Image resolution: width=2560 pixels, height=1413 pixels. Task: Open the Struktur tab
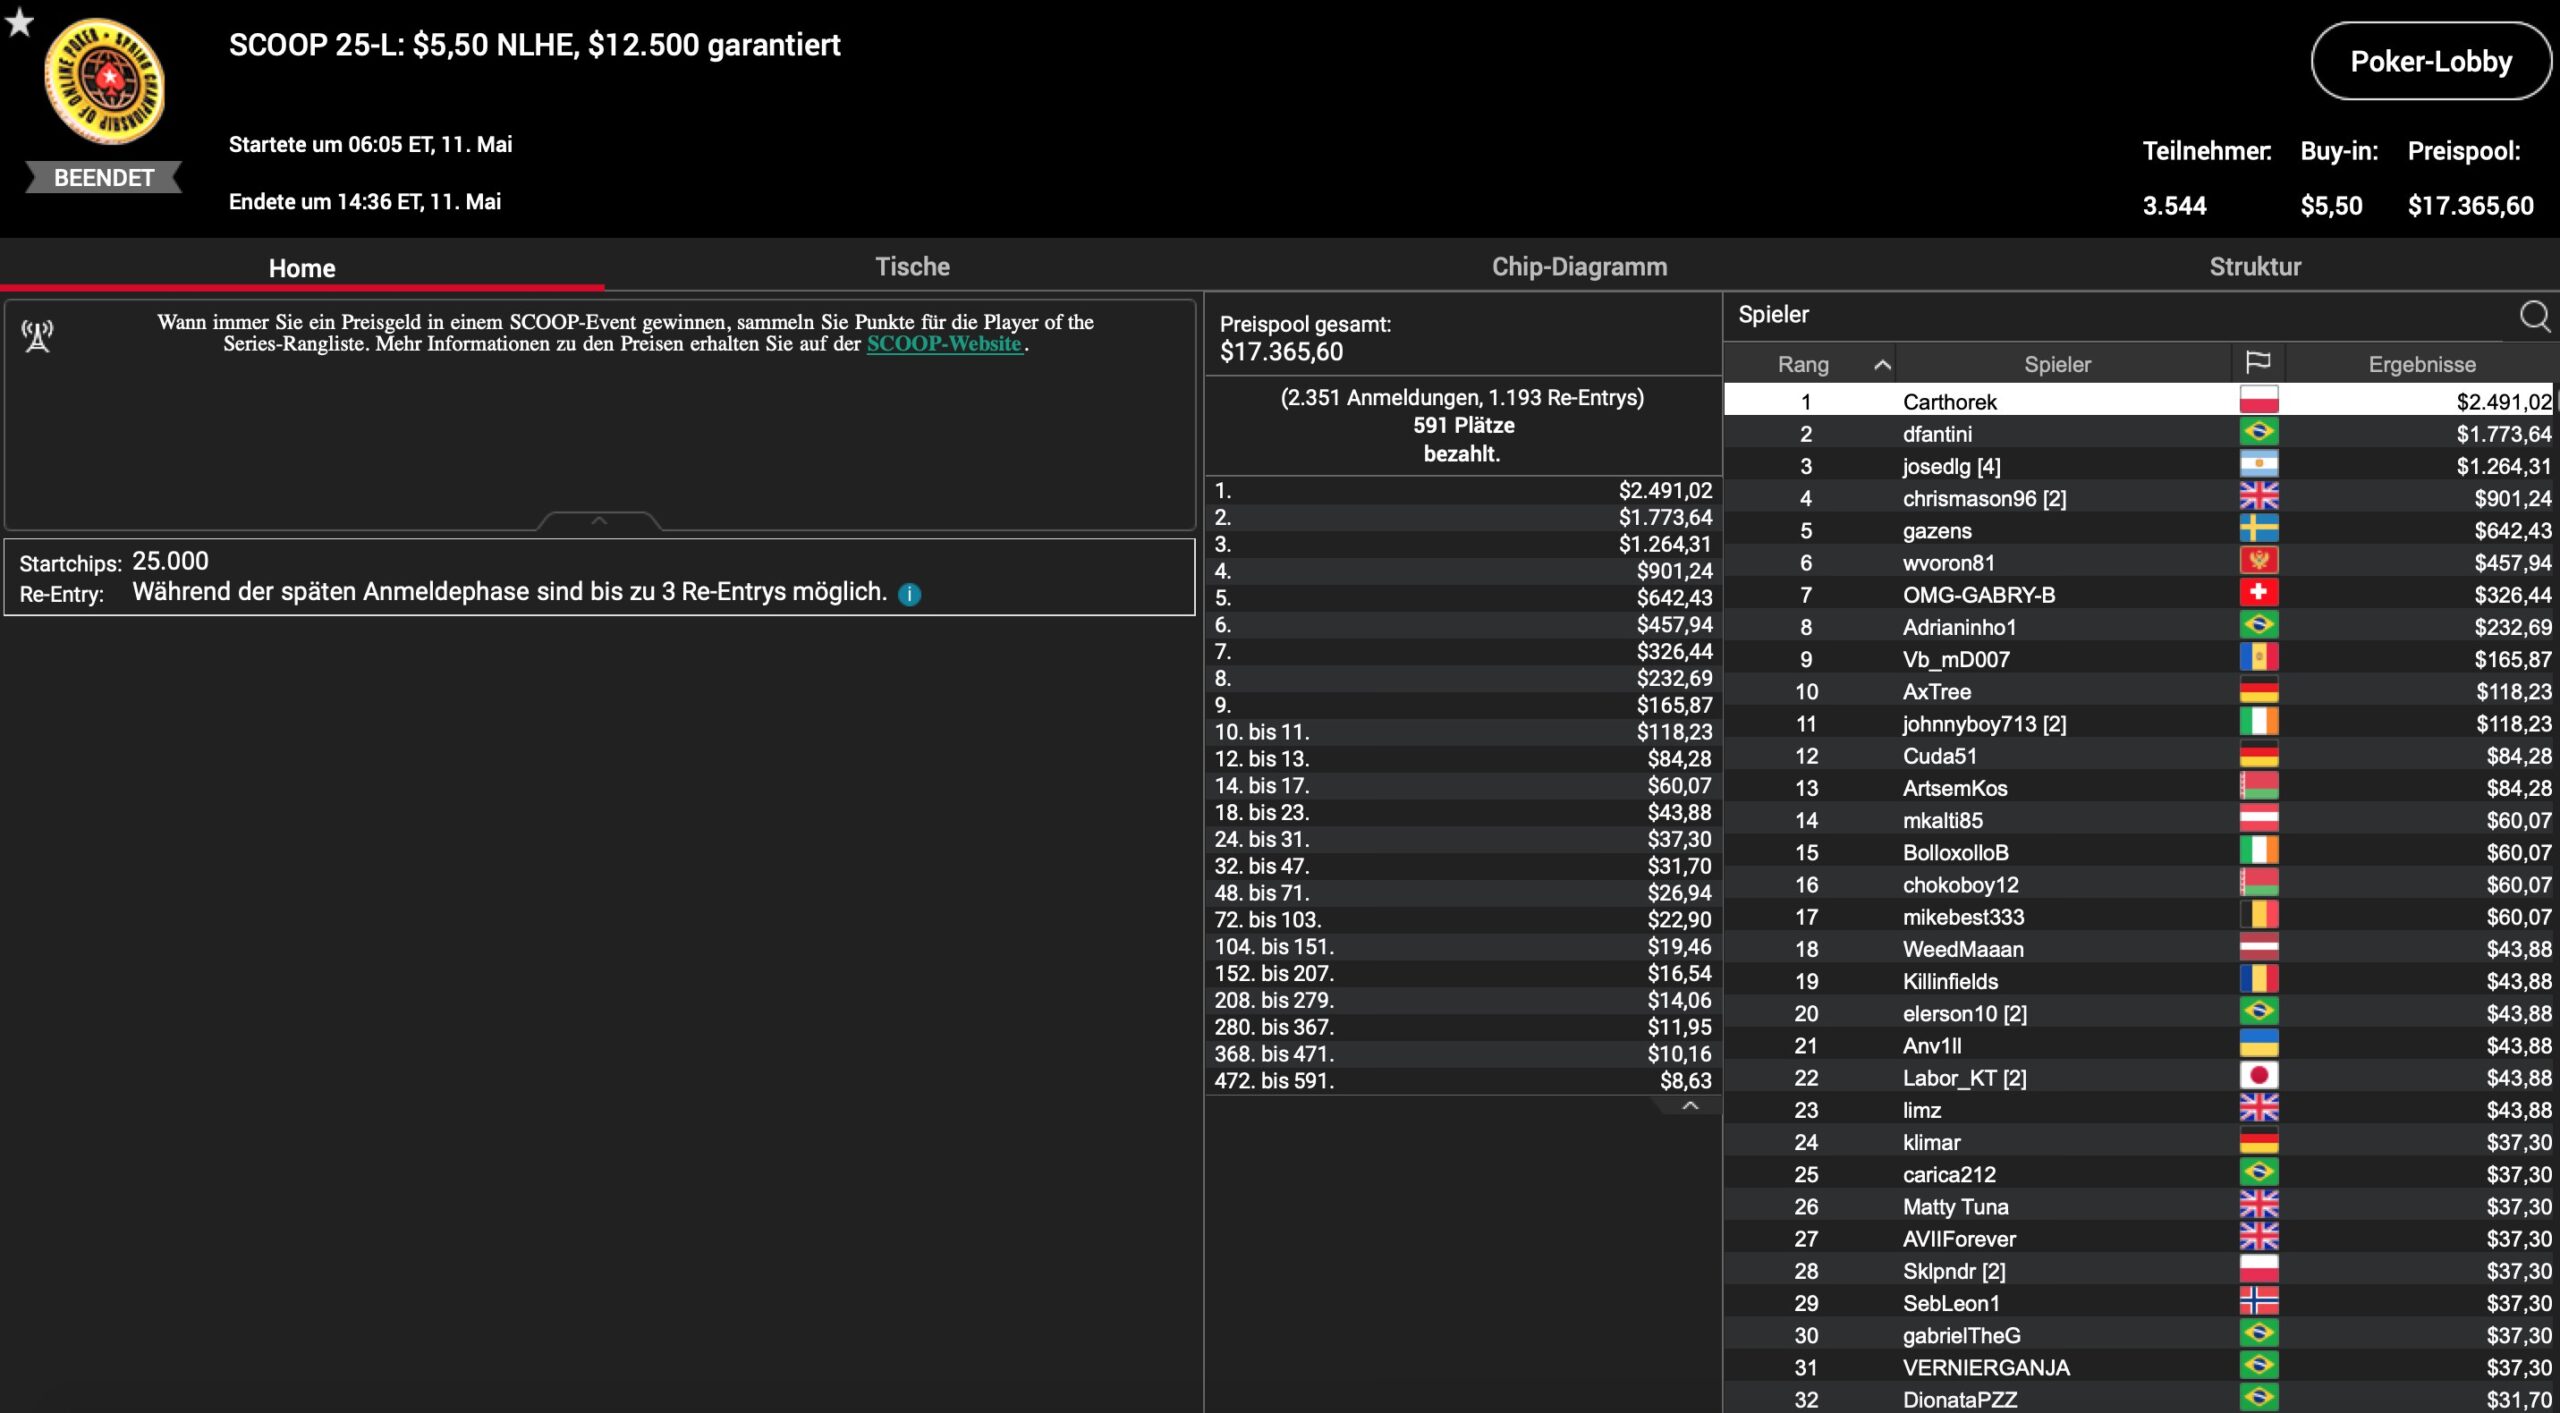pyautogui.click(x=2254, y=267)
